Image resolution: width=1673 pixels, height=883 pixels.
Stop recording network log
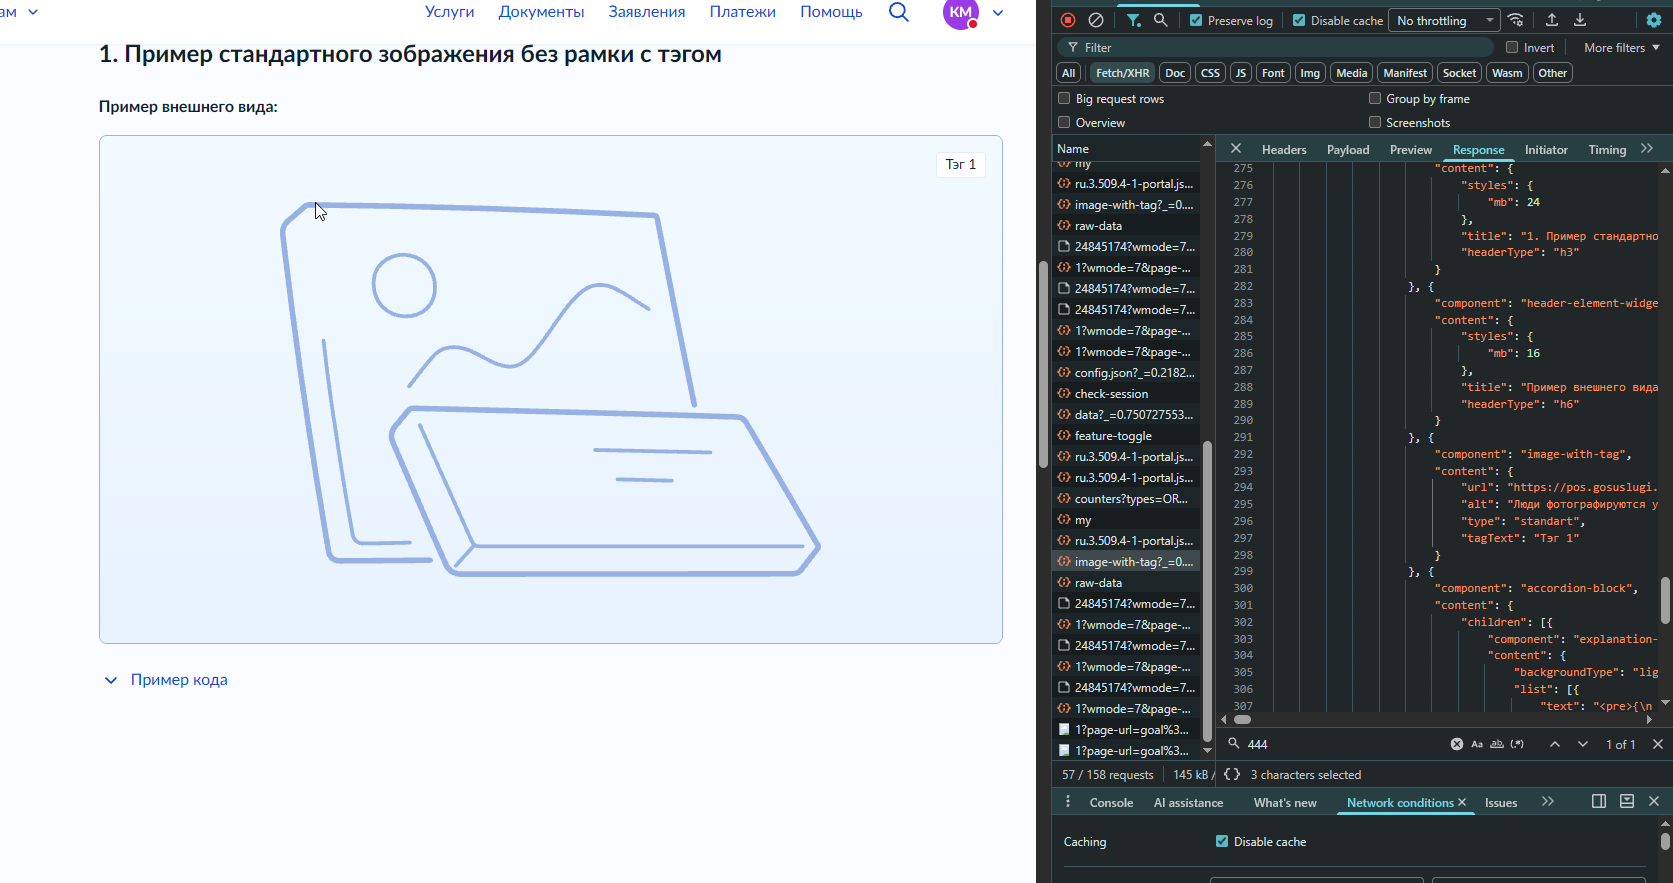(1068, 20)
